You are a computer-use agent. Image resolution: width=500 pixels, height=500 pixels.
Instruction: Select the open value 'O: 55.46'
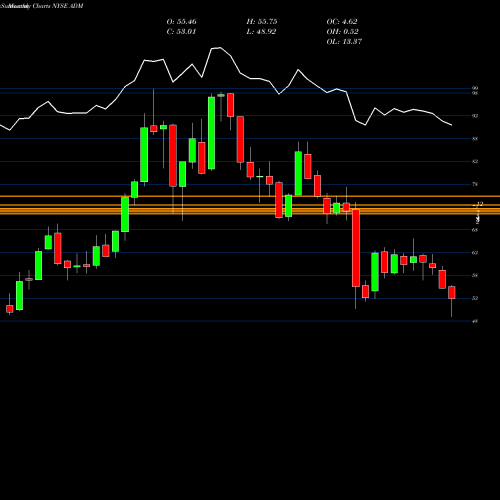tap(181, 22)
